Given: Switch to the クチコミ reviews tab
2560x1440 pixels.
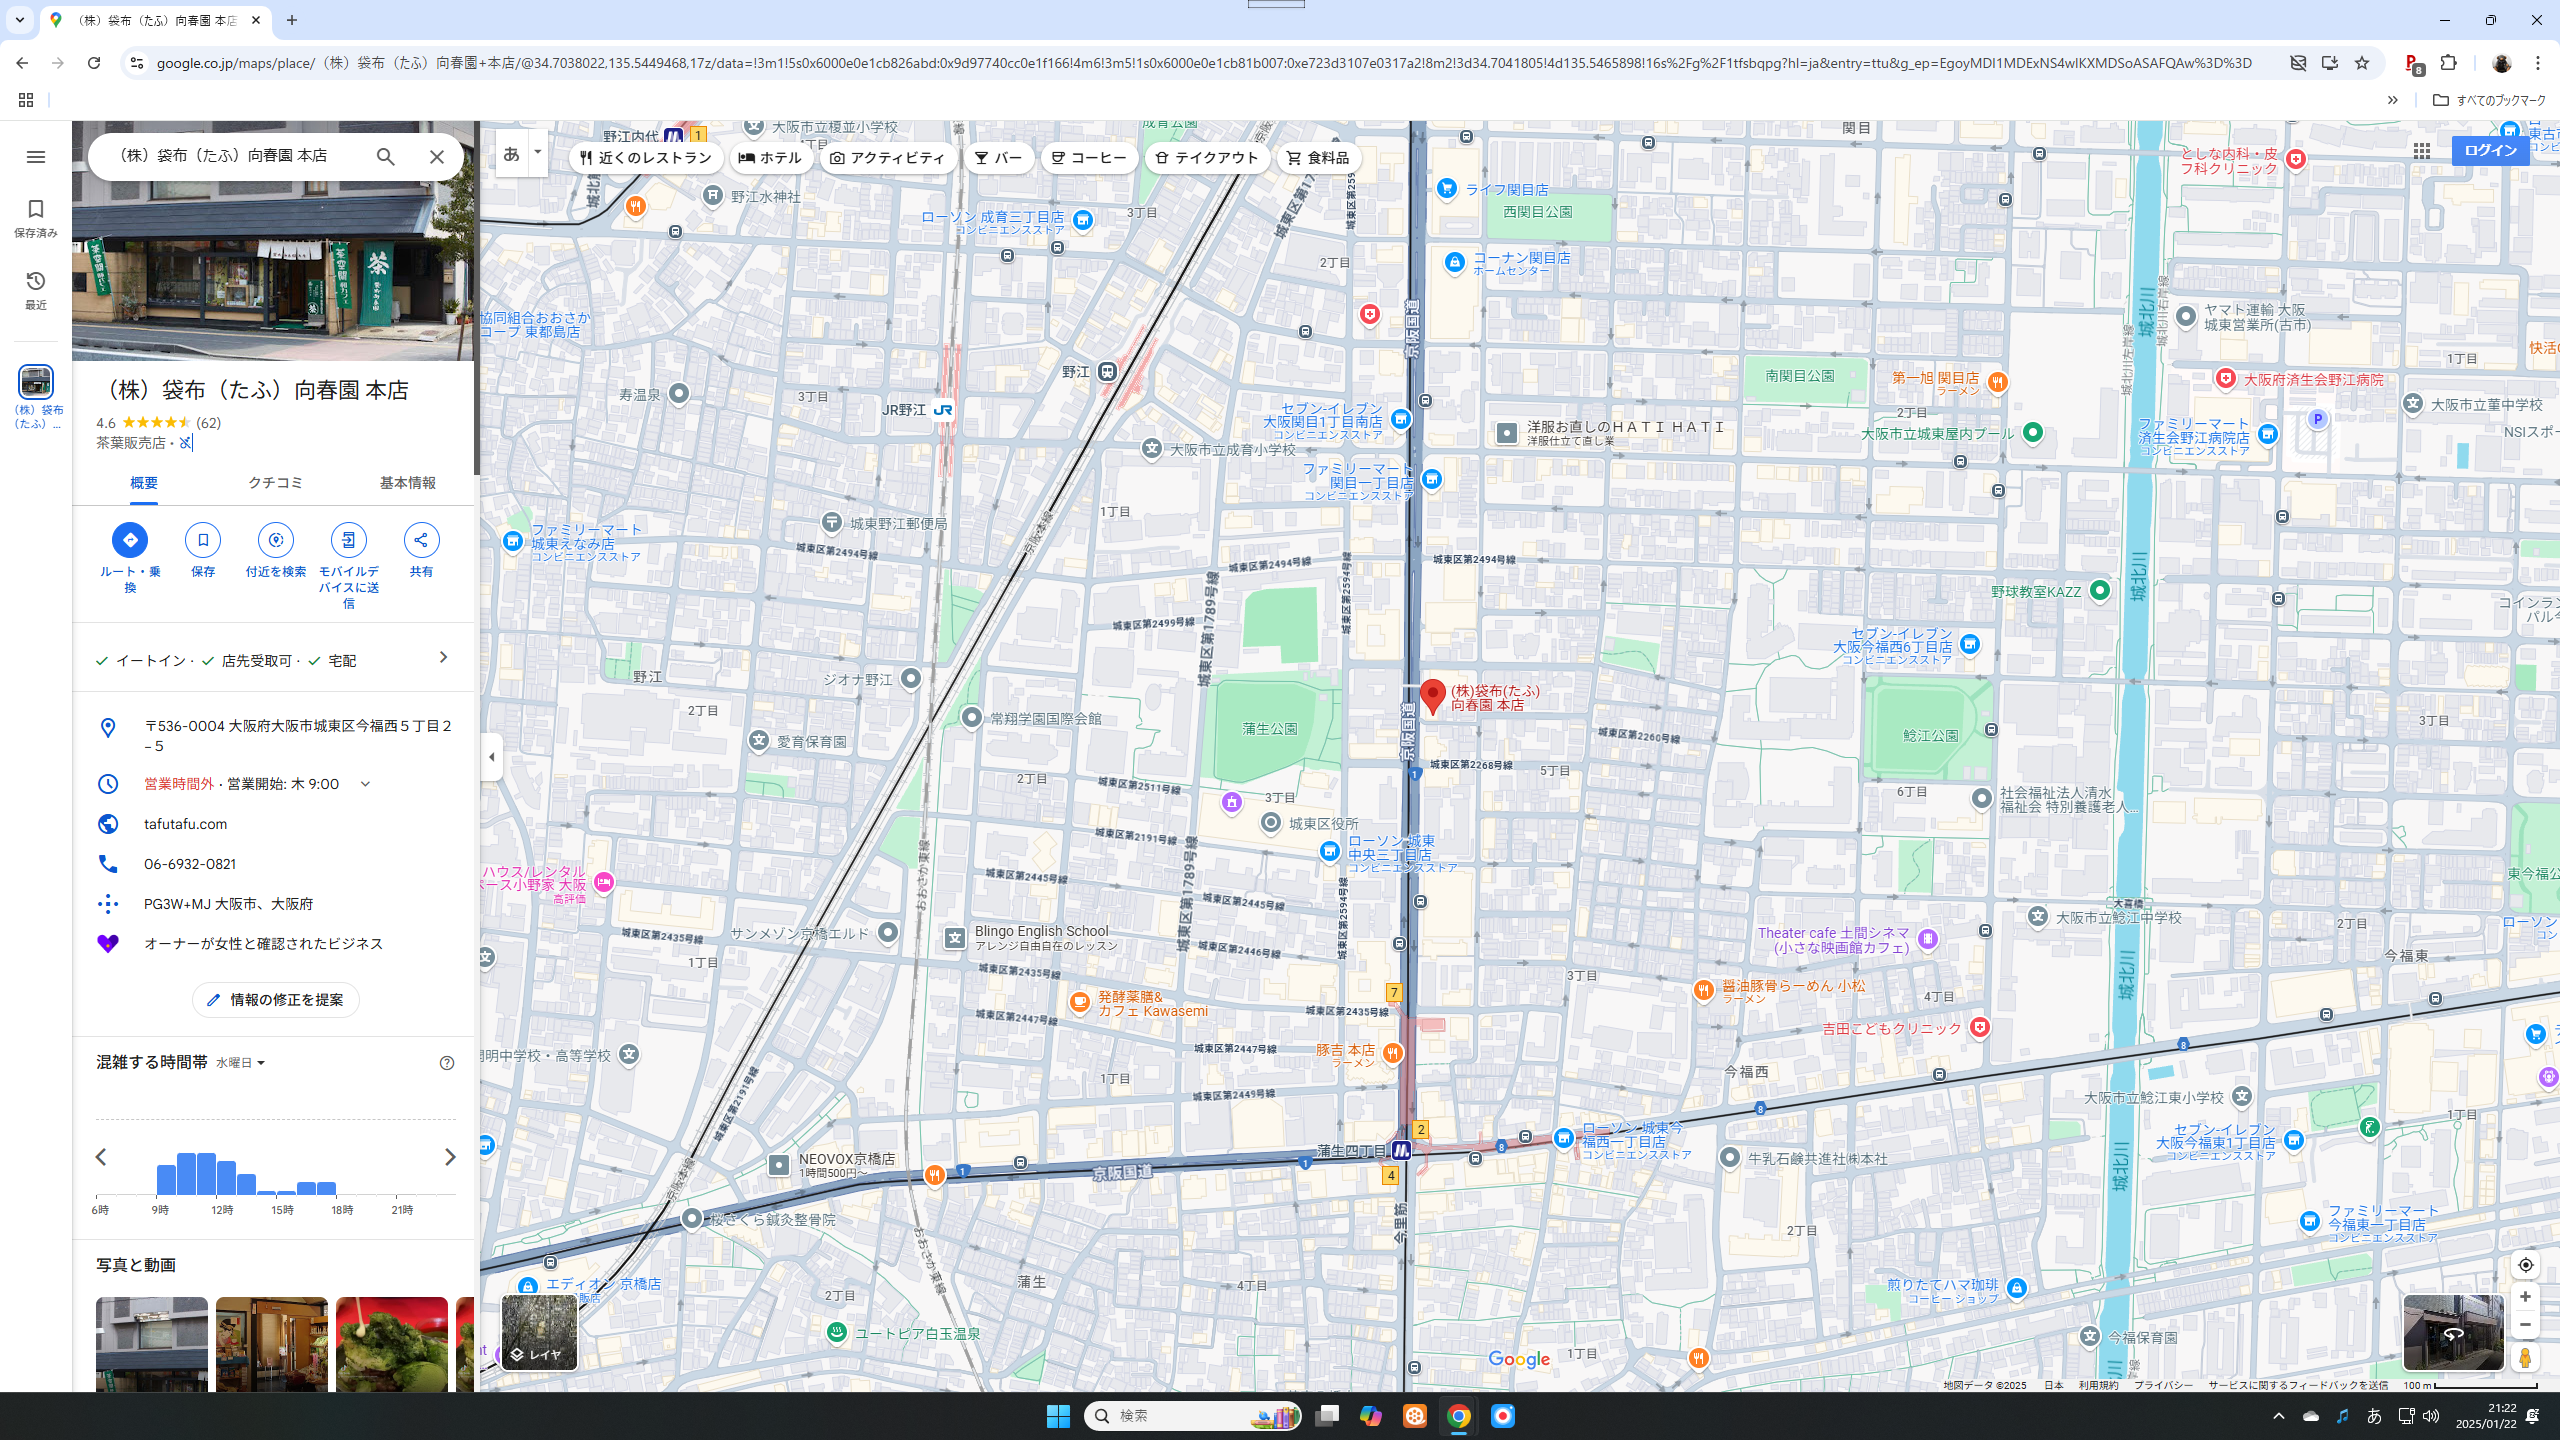Looking at the screenshot, I should click(x=275, y=483).
